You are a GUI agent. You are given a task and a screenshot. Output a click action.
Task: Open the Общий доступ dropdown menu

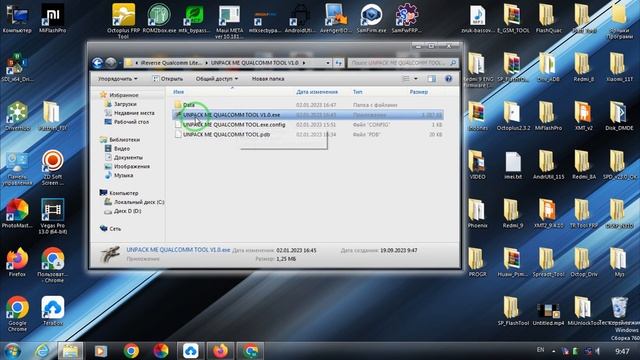click(x=217, y=79)
